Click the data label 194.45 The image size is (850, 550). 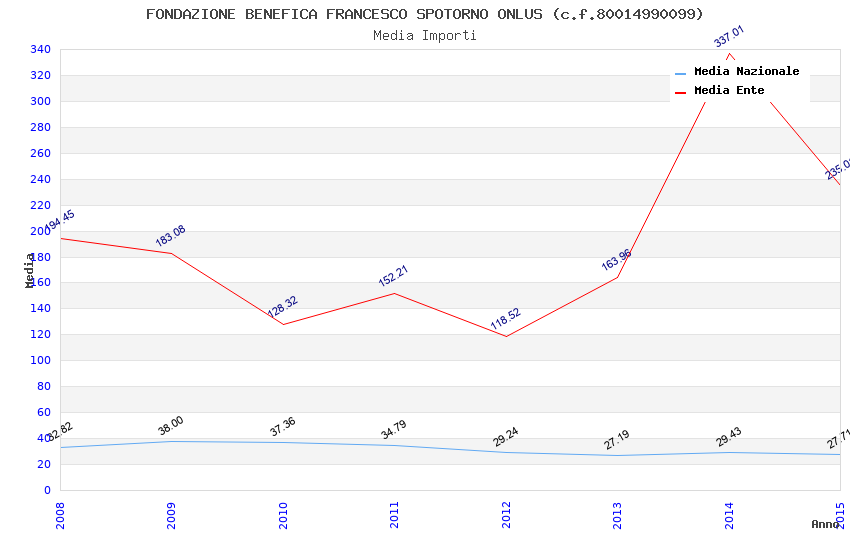tap(59, 220)
